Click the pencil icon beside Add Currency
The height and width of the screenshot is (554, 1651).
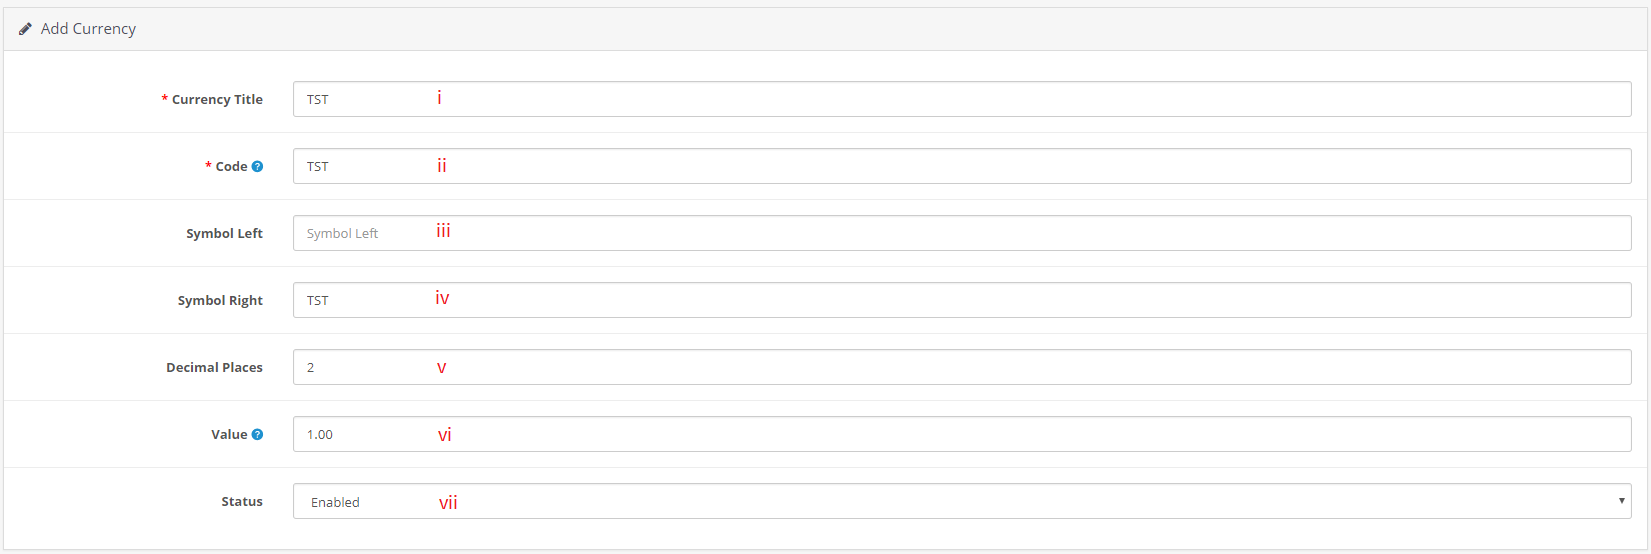click(x=25, y=29)
